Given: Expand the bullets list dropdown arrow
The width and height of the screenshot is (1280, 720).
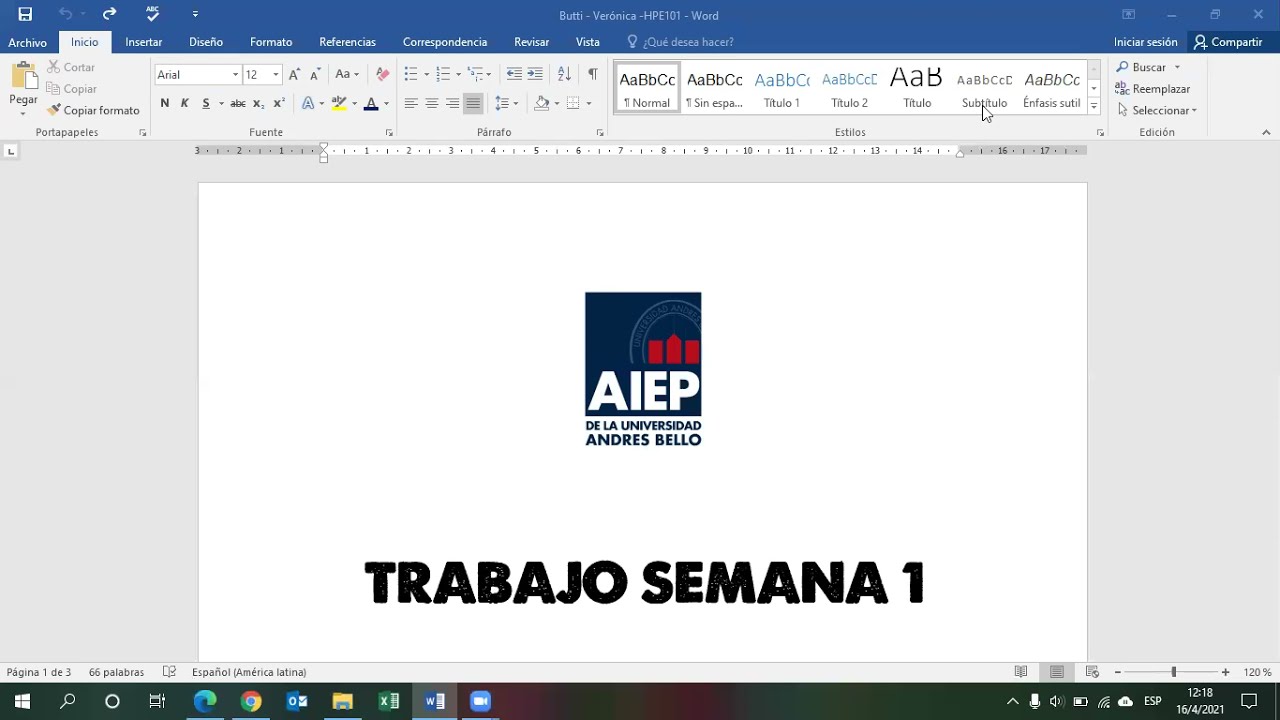Looking at the screenshot, I should coord(427,75).
